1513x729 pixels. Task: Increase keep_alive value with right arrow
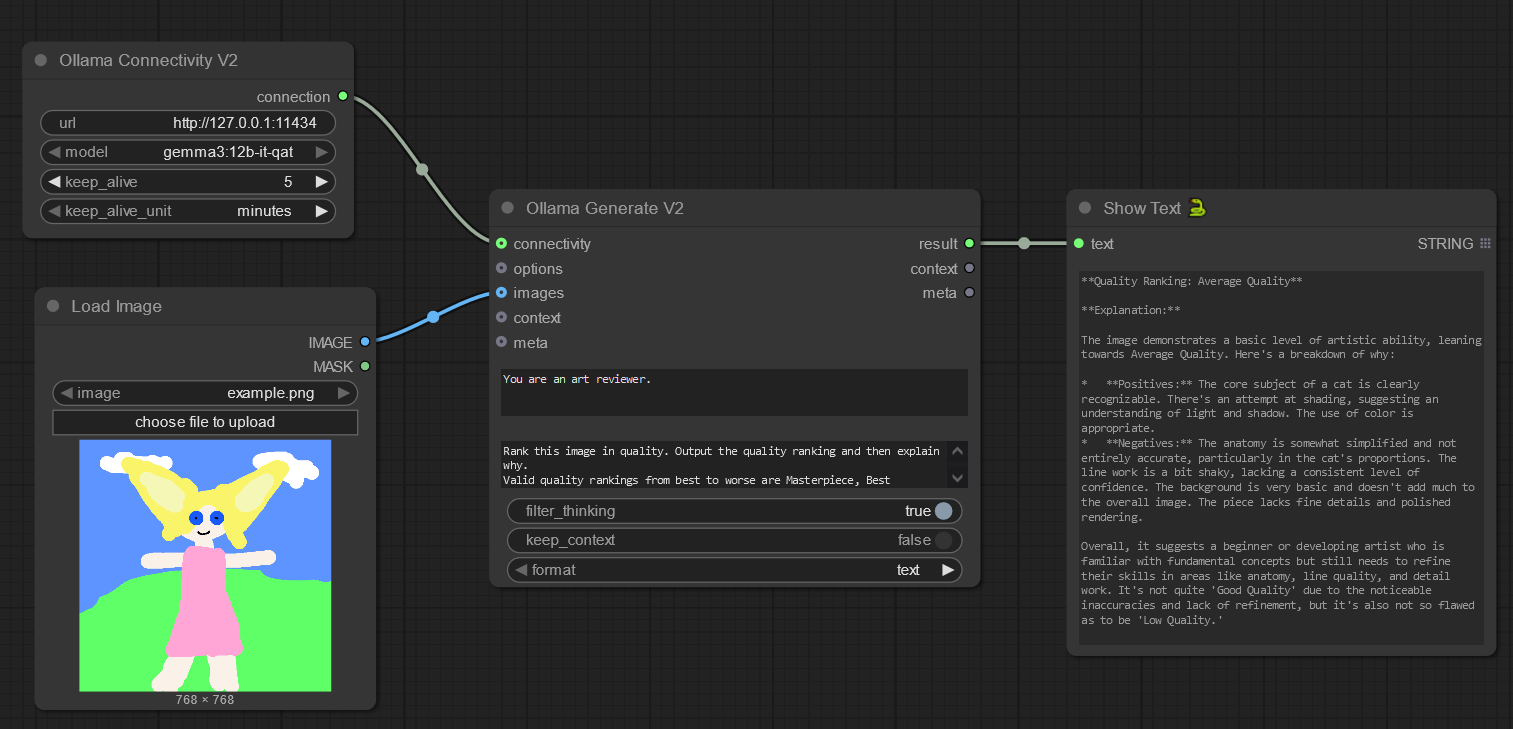(321, 182)
